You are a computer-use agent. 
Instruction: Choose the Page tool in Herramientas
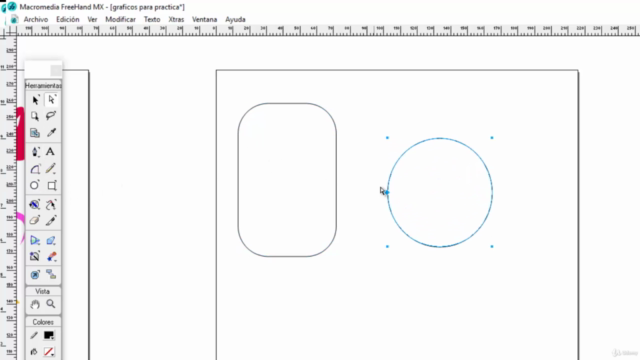click(x=35, y=116)
